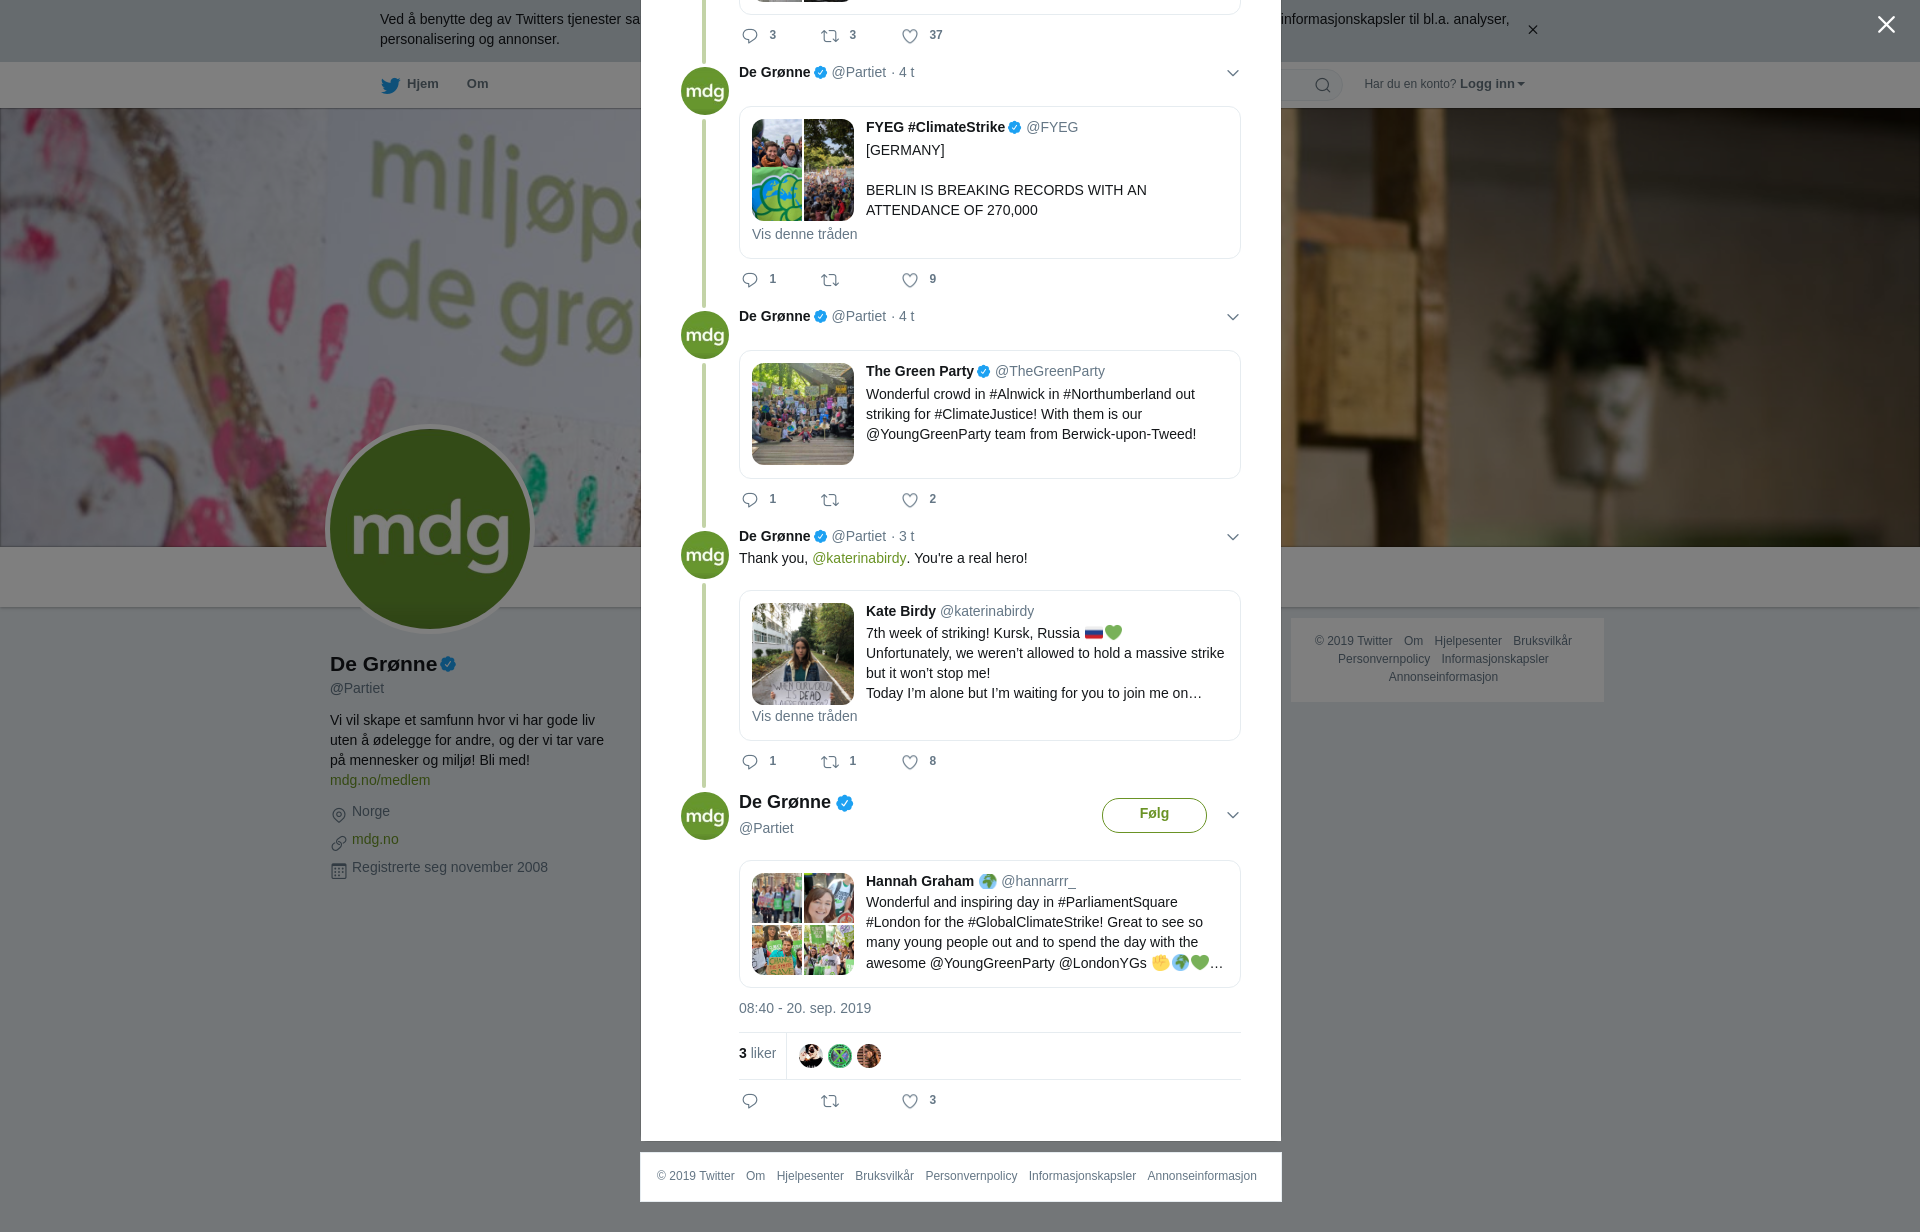
Task: Like the FYEG ClimateStrike retweet
Action: (910, 280)
